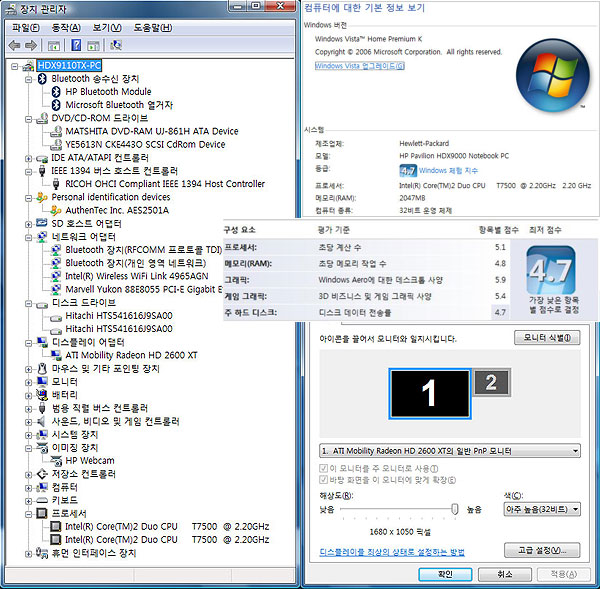Toggle 바탕 화면을 이 모니터에 맞게 확장 checkbox
This screenshot has width=600, height=589.
323,480
